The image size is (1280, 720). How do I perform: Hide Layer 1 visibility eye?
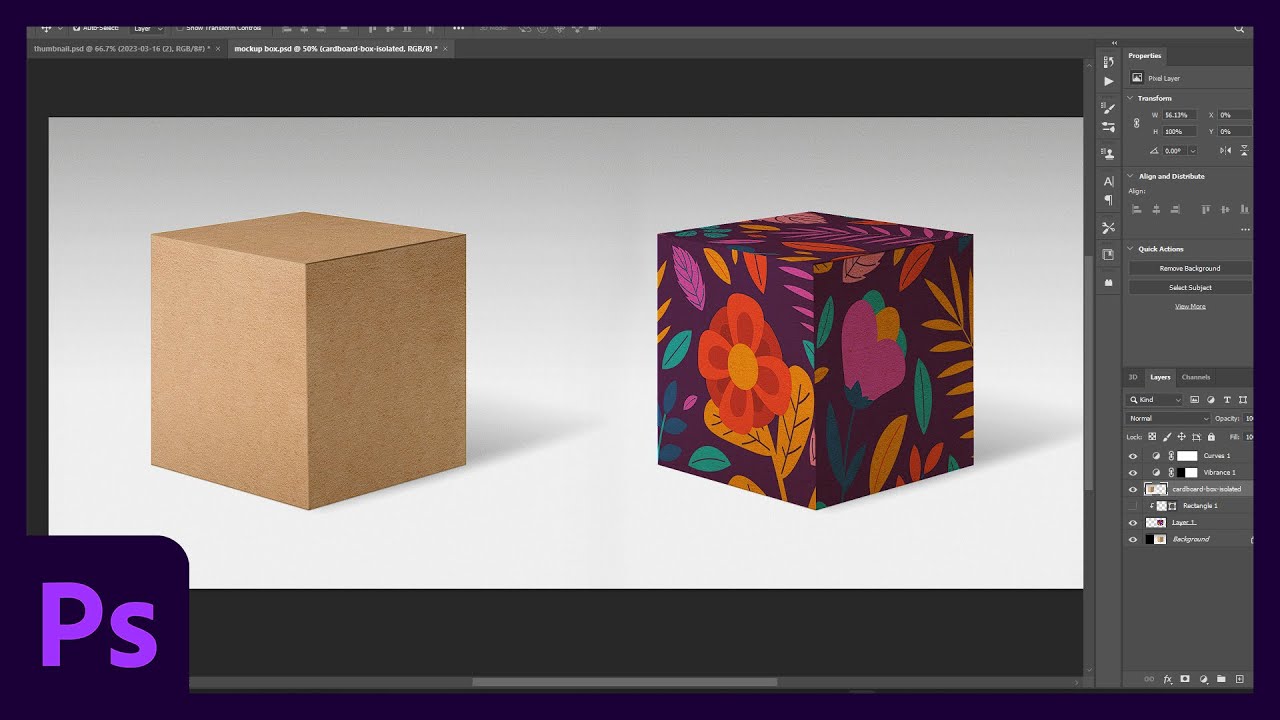(x=1133, y=523)
